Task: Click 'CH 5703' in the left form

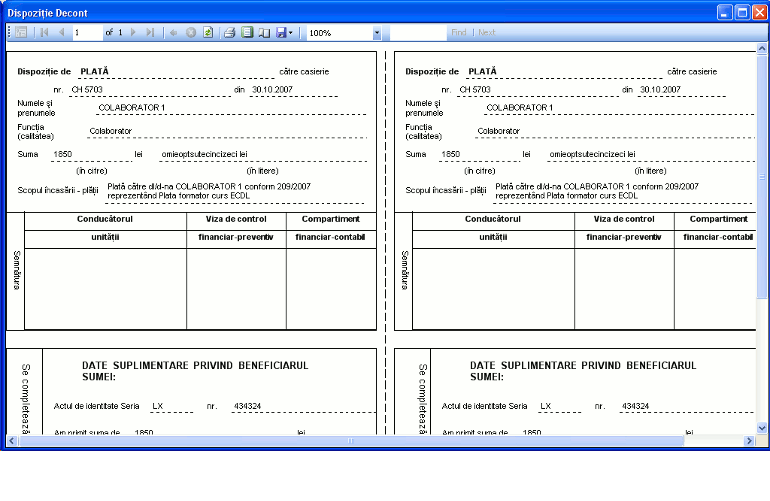Action: click(x=87, y=89)
